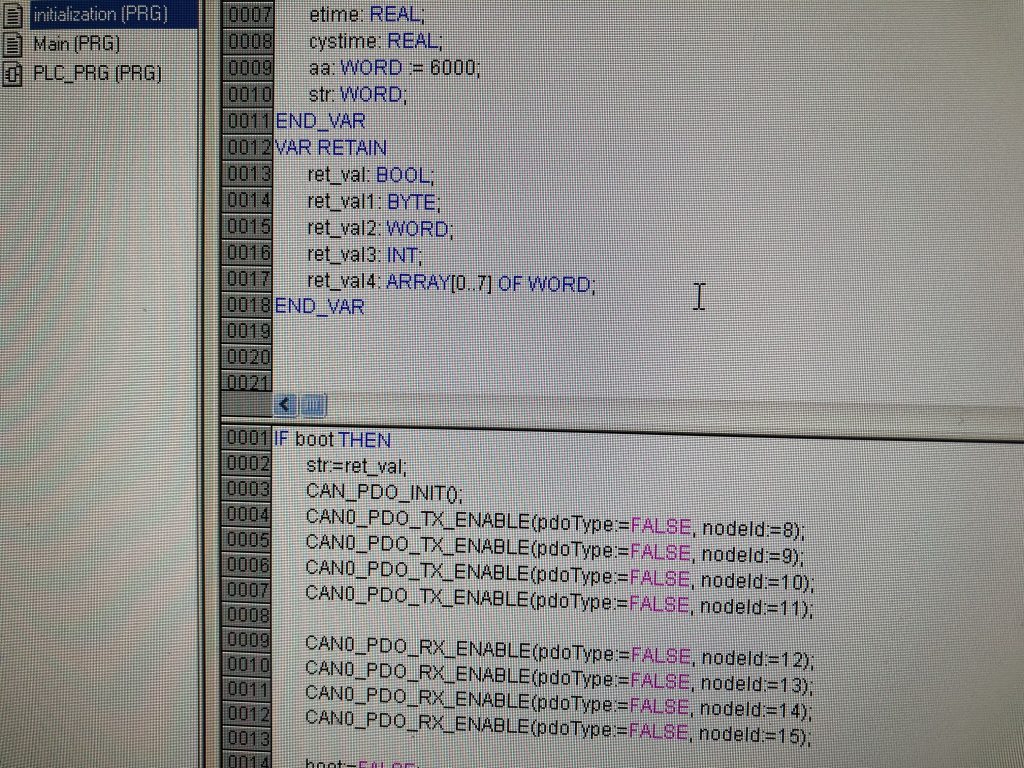The height and width of the screenshot is (768, 1024).
Task: Click the PLC_PRG program icon
Action: (14, 73)
